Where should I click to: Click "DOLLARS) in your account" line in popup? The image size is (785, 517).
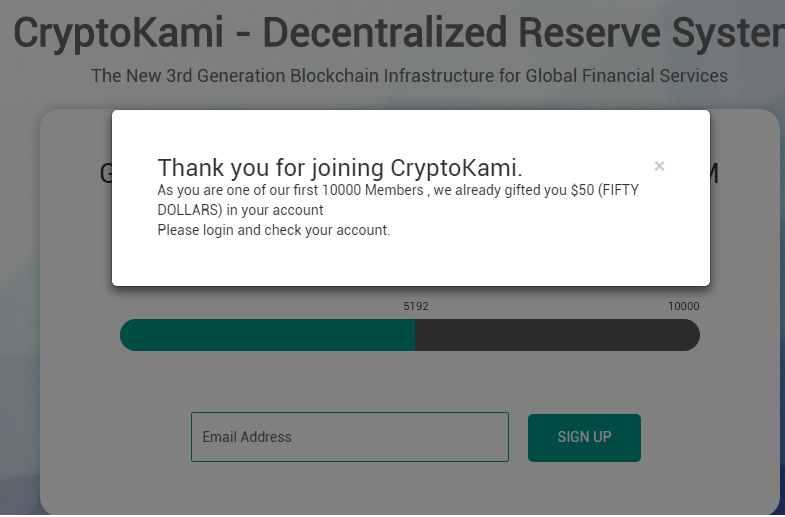[x=240, y=210]
